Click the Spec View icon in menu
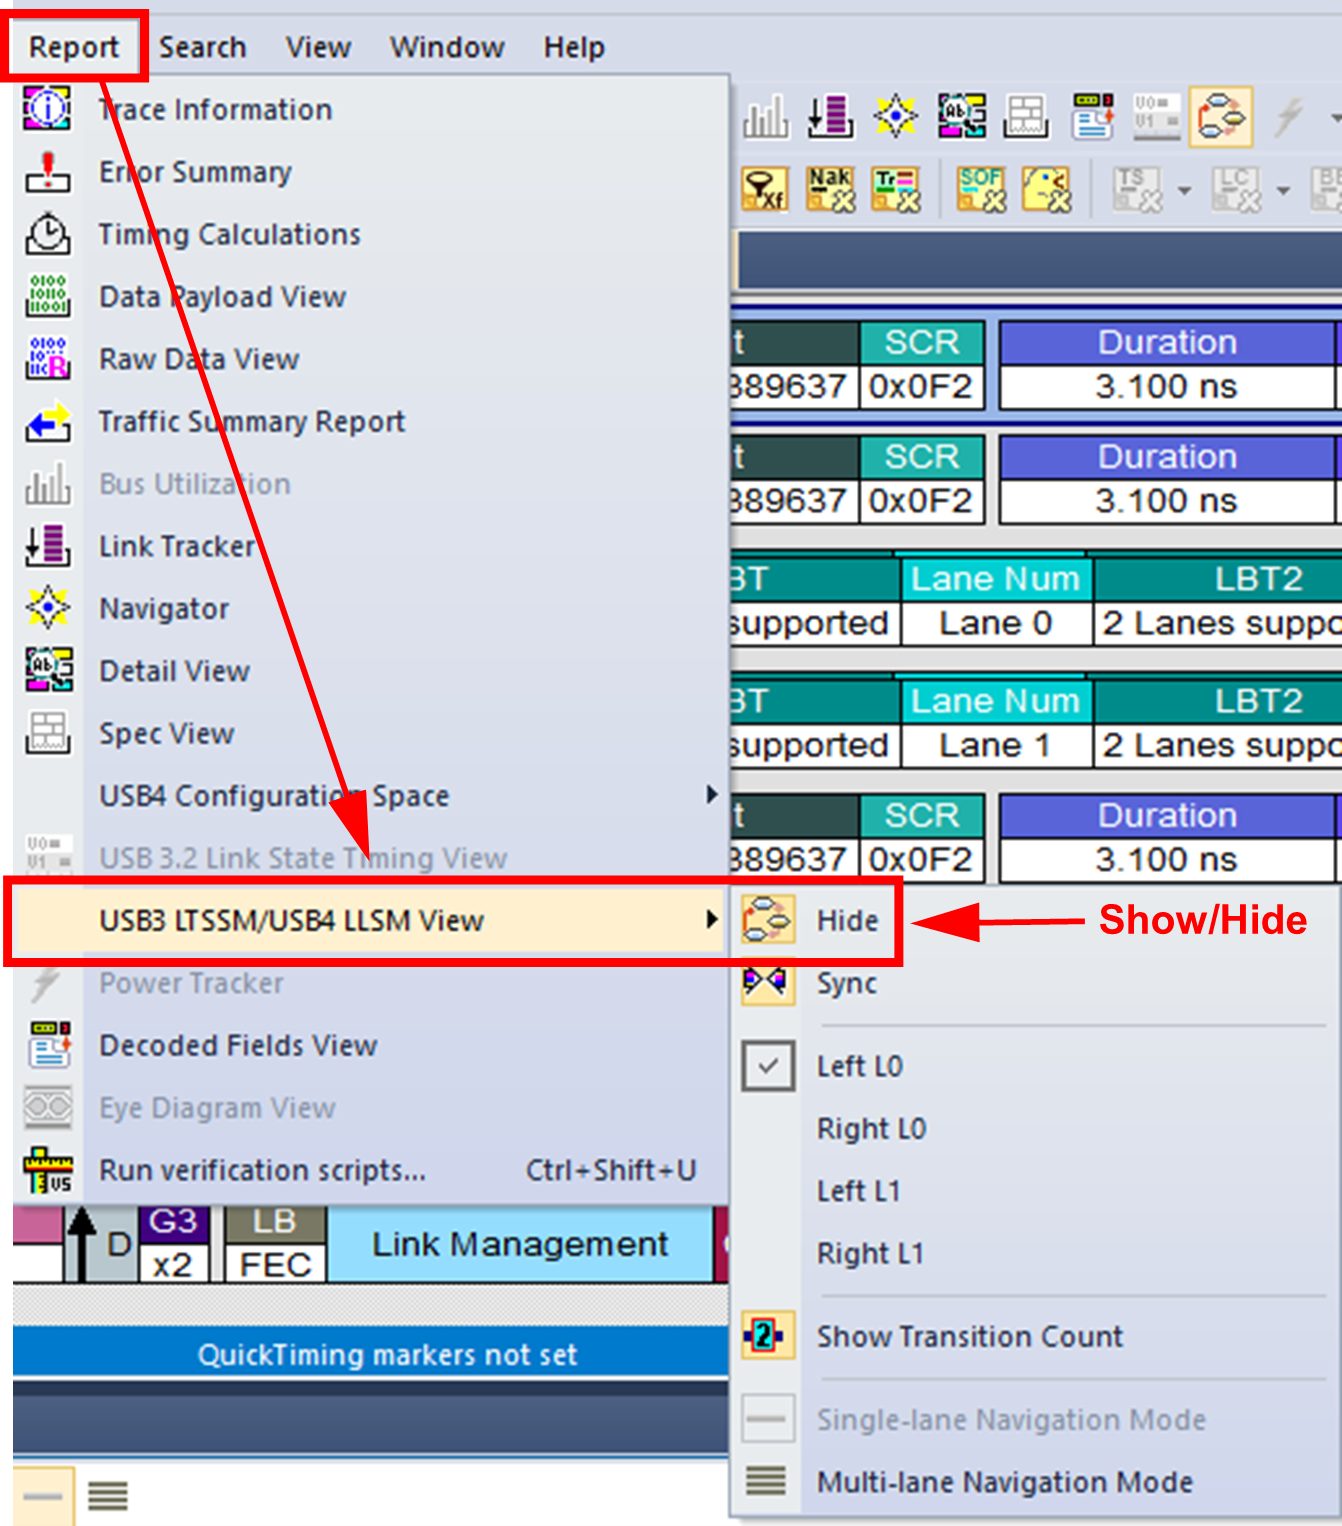1342x1526 pixels. pos(47,733)
